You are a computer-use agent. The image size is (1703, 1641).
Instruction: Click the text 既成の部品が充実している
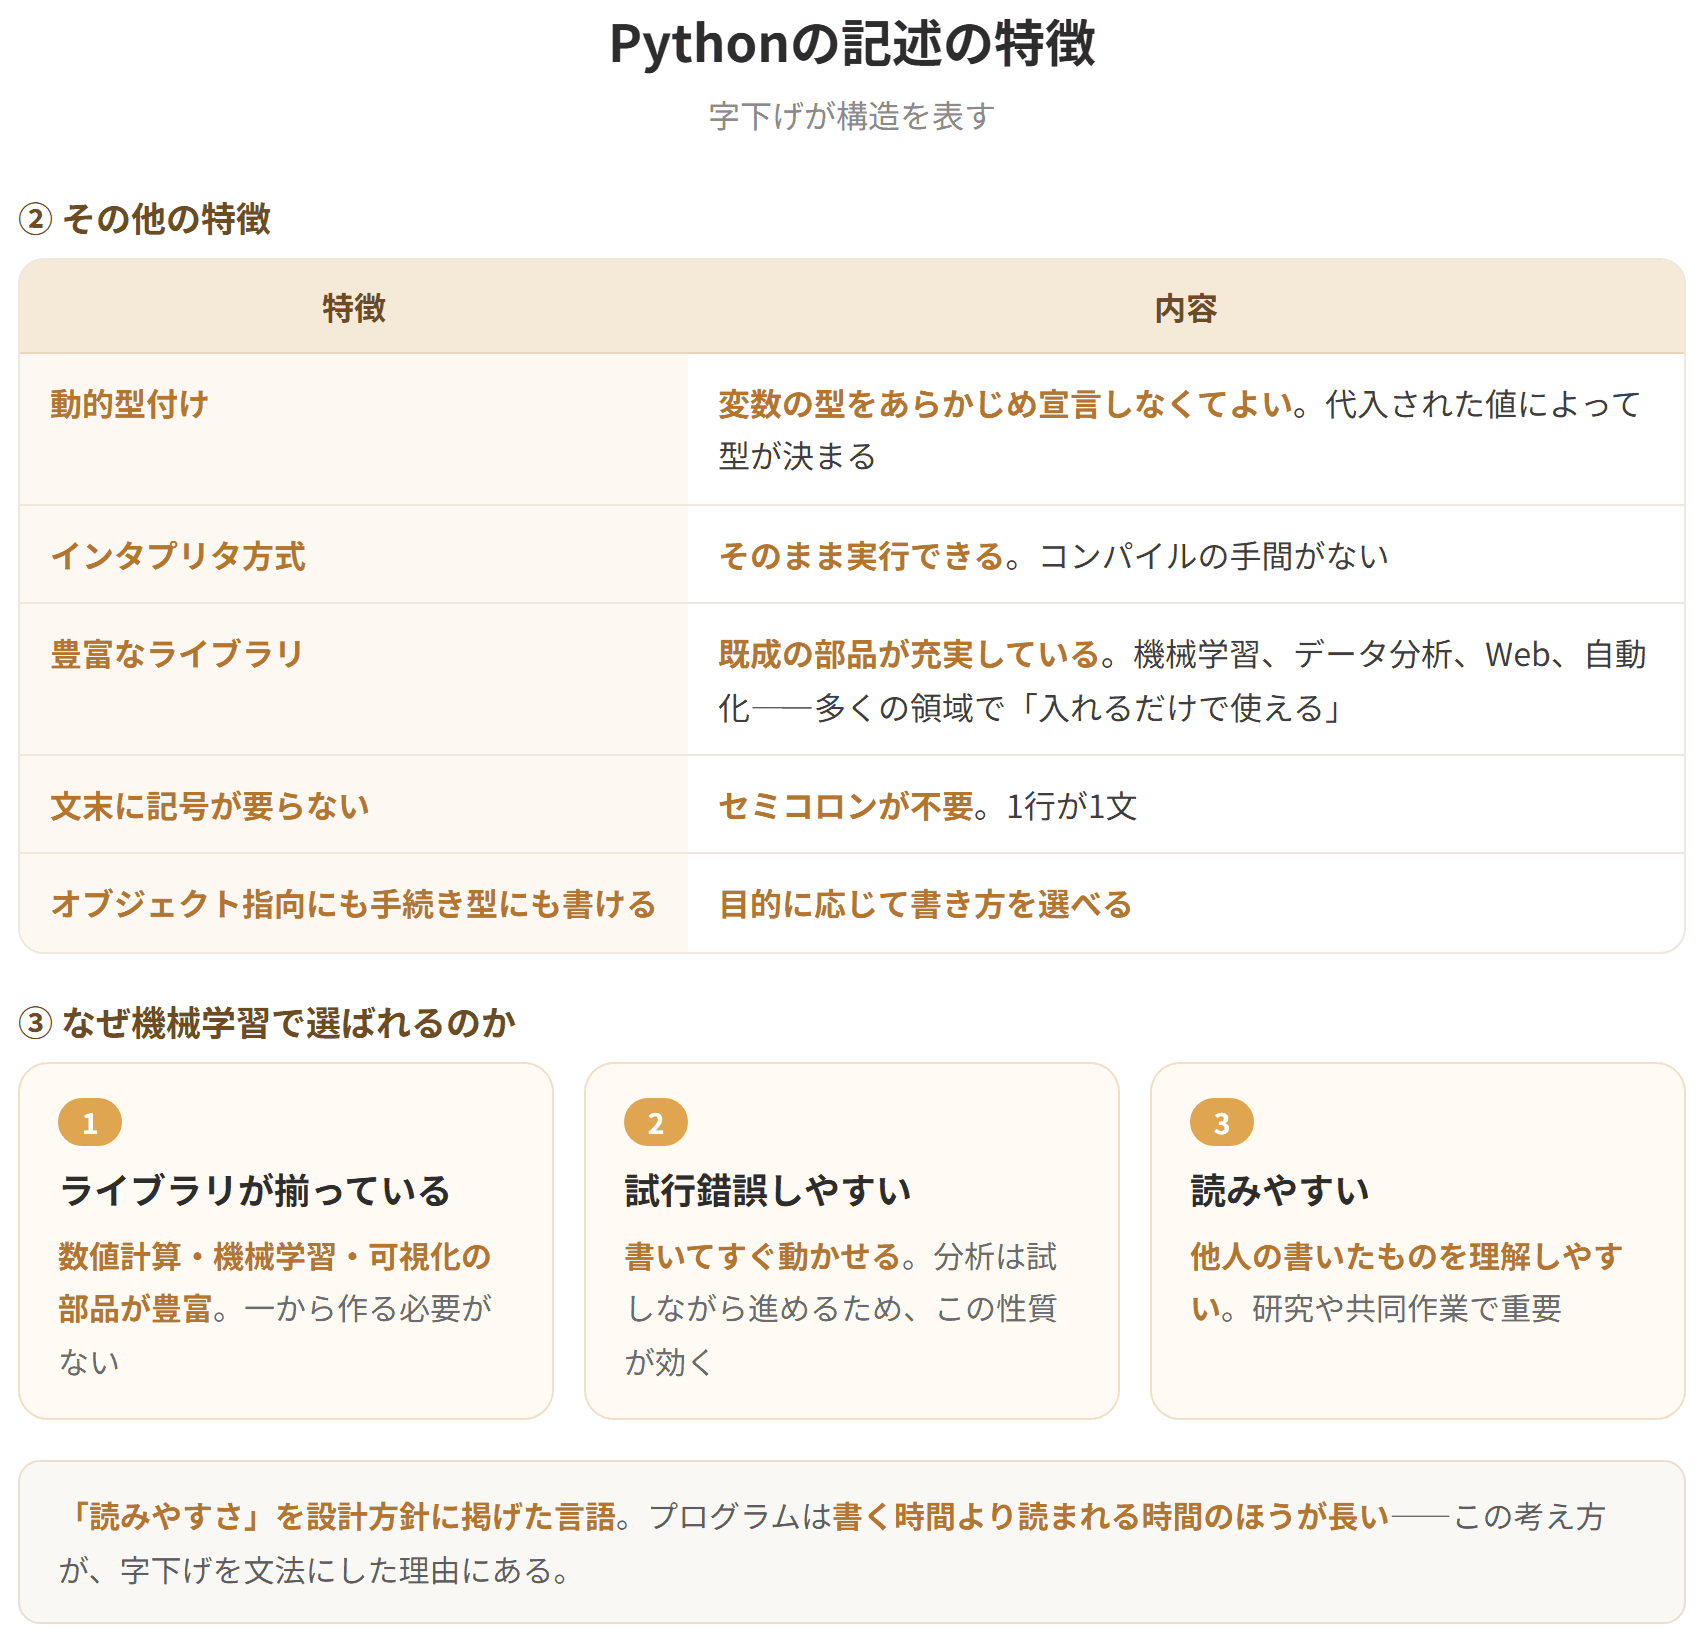[x=909, y=654]
